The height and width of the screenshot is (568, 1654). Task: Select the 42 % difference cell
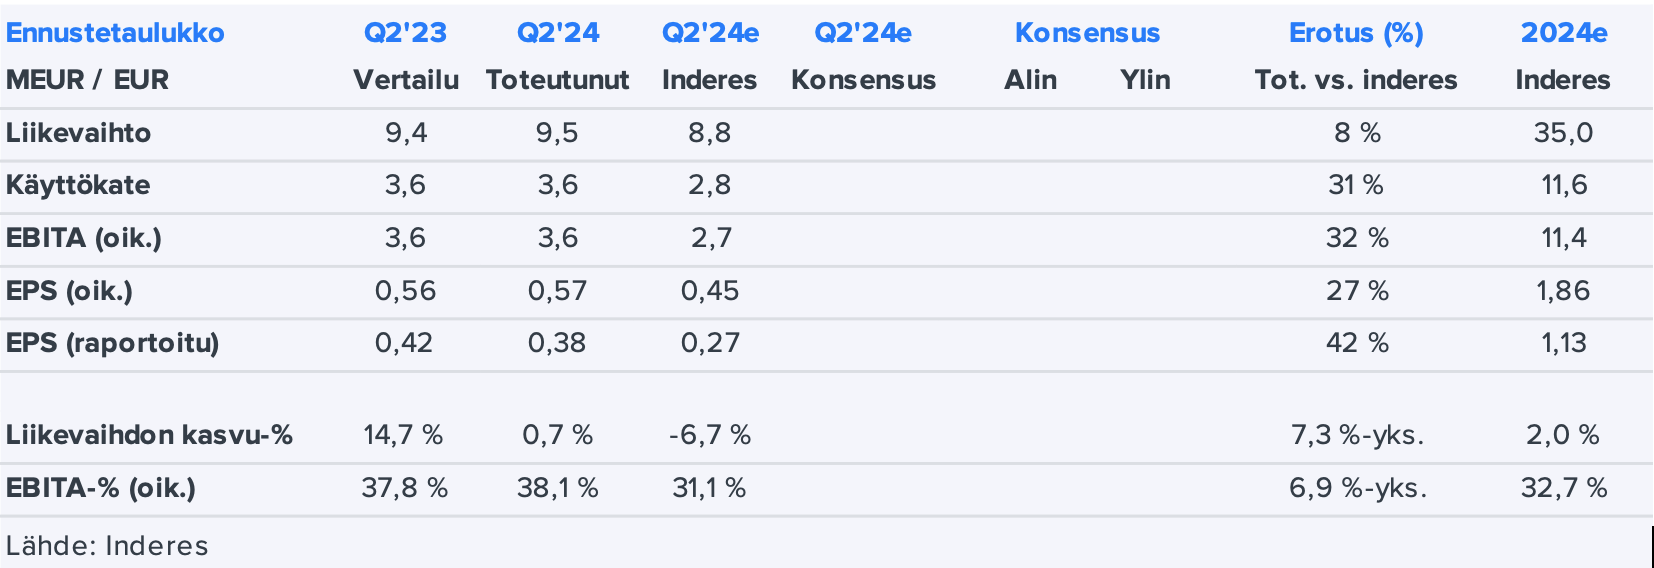click(x=1357, y=343)
